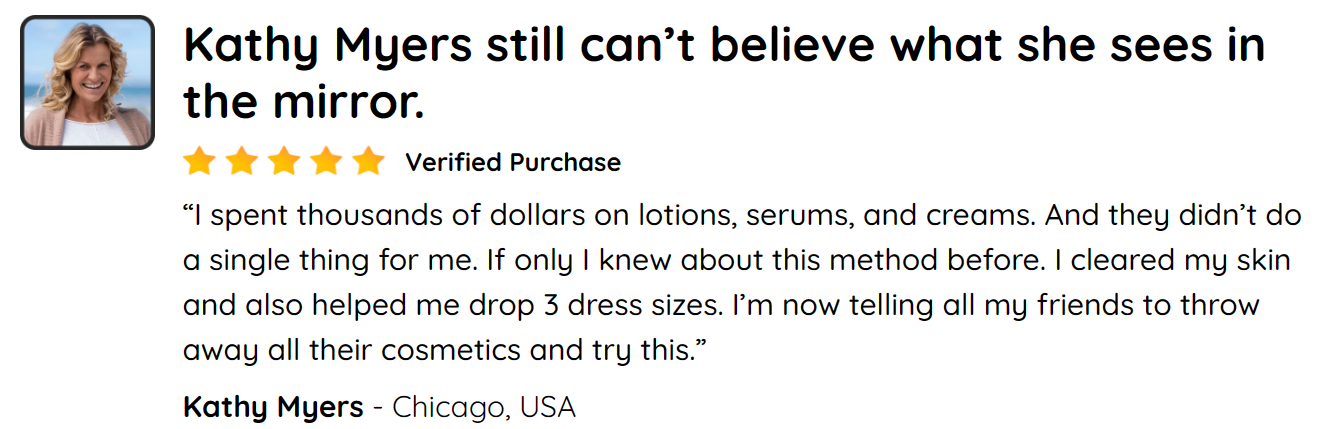
Task: Click the Verified Purchase label
Action: [513, 162]
